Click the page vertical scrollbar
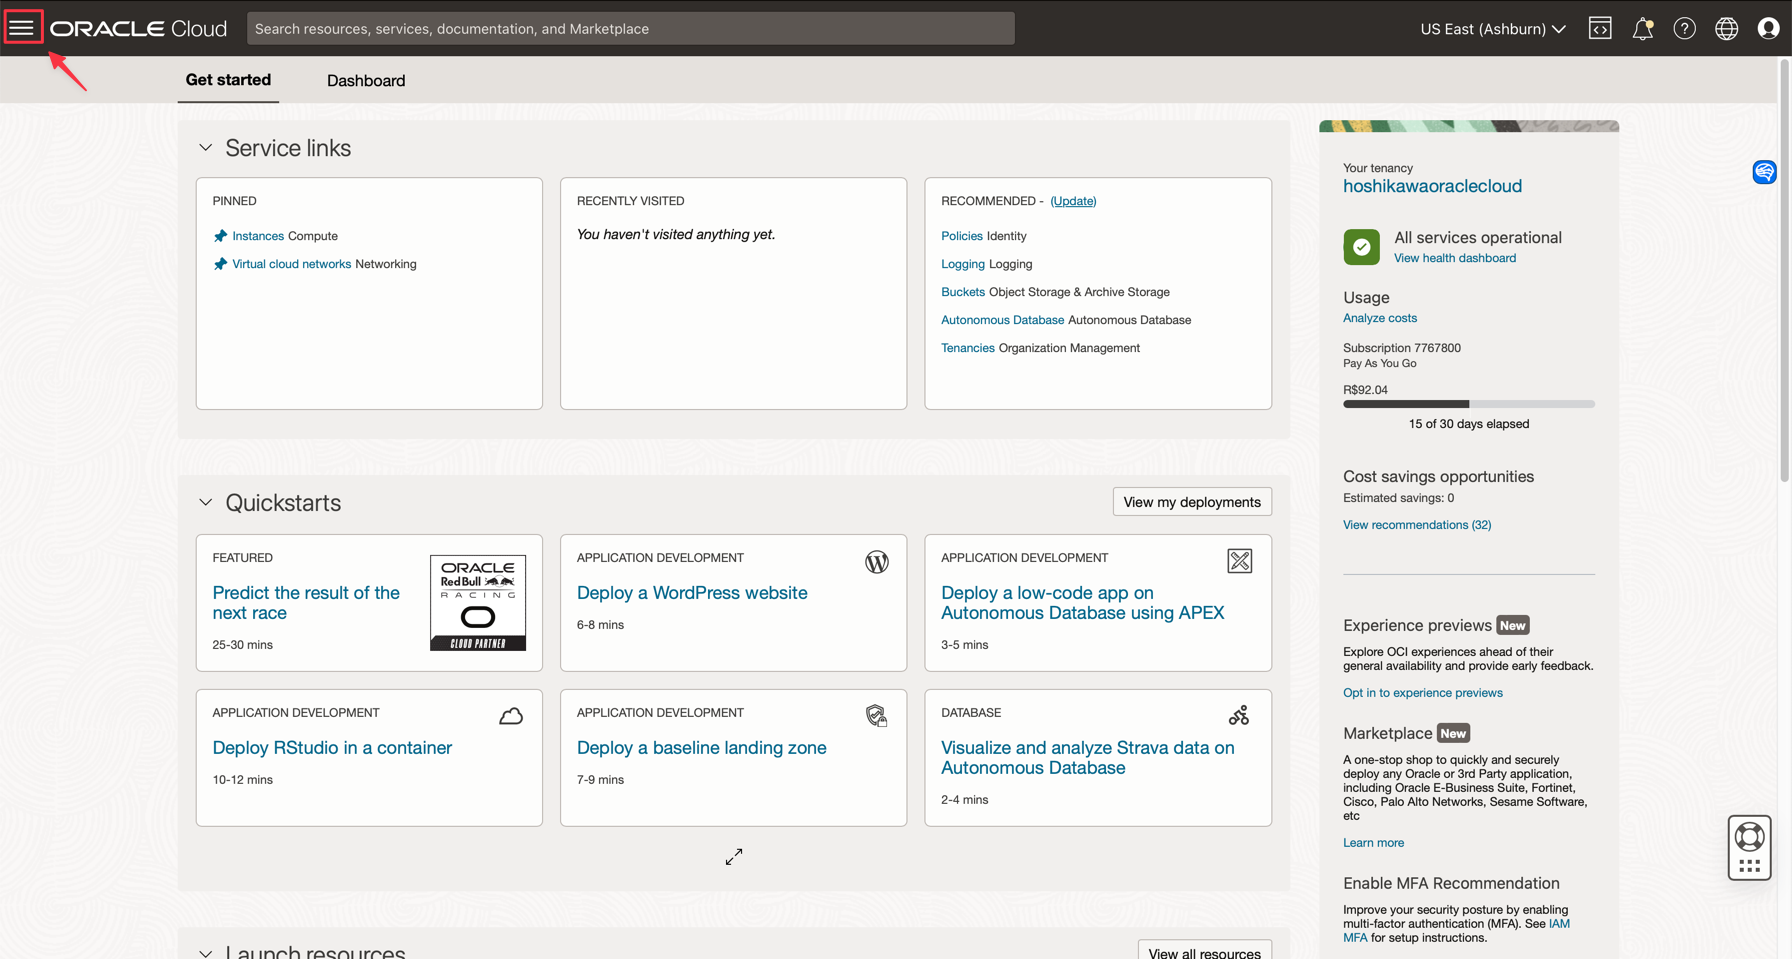 [x=1785, y=270]
